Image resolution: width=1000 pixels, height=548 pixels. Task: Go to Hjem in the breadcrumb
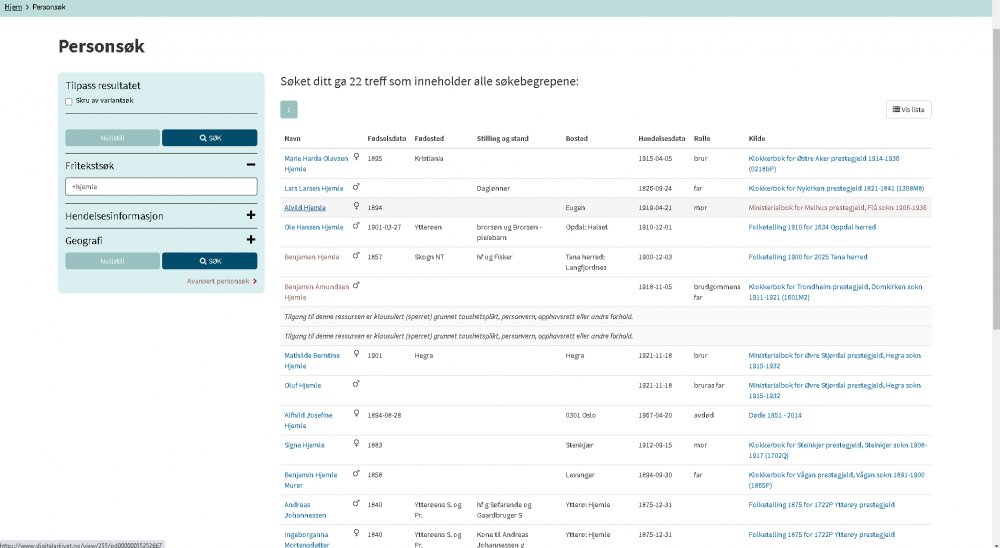pyautogui.click(x=12, y=7)
